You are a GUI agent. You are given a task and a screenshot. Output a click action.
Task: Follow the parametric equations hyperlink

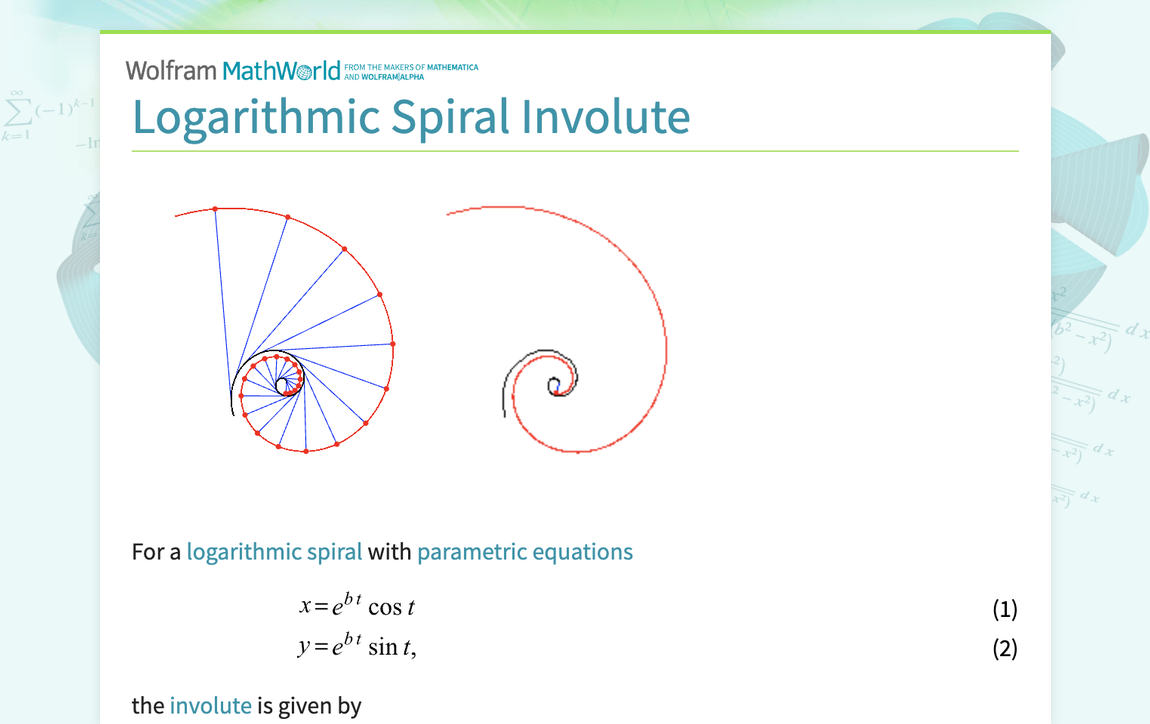[524, 551]
